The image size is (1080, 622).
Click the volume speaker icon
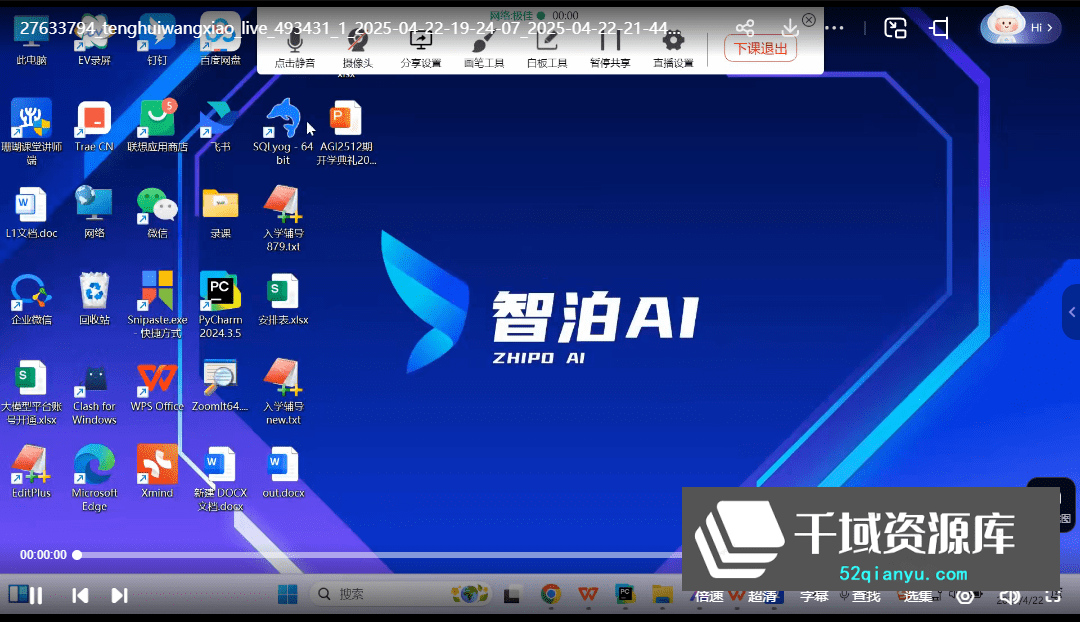(x=1009, y=597)
